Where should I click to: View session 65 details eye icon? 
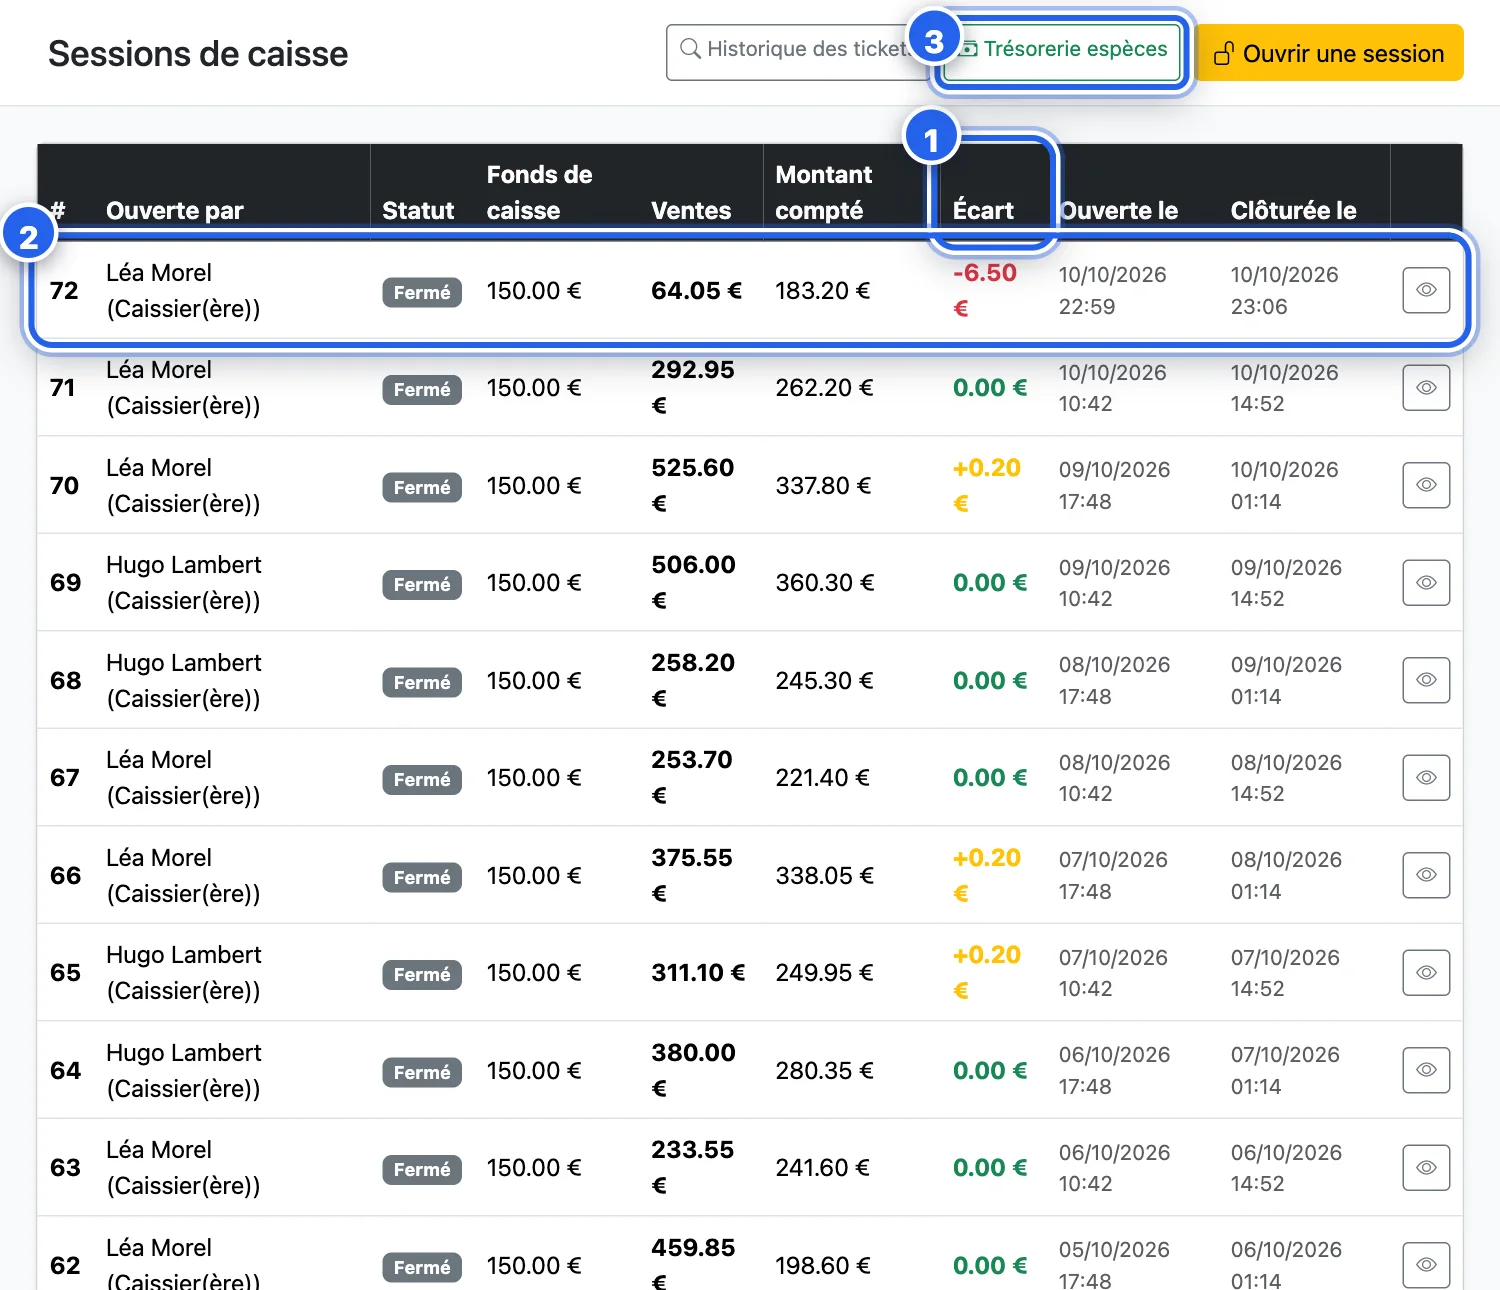pos(1426,972)
